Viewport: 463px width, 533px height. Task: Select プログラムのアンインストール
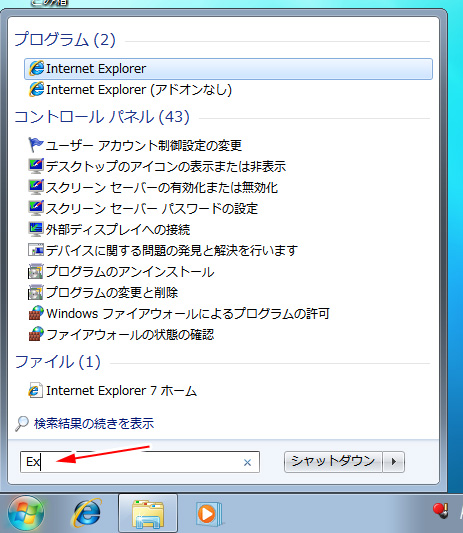pos(121,272)
